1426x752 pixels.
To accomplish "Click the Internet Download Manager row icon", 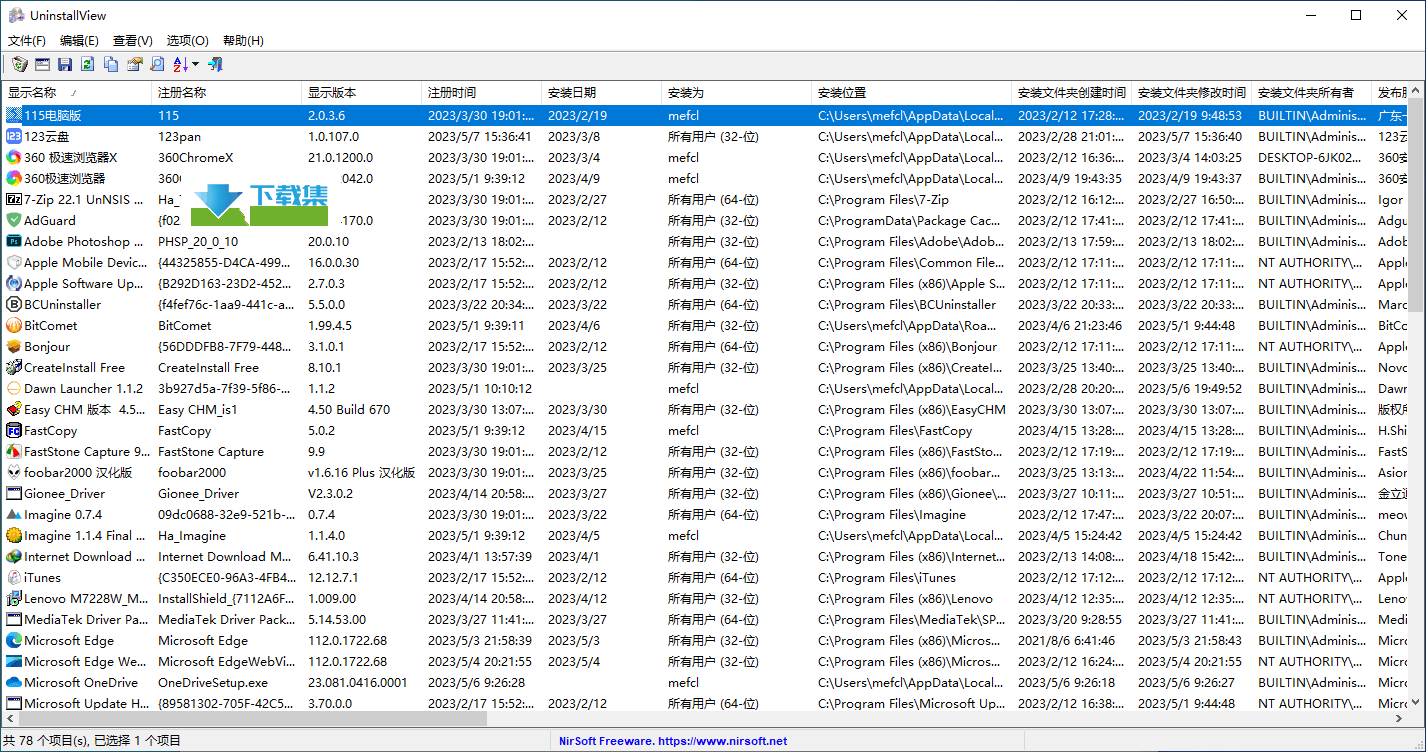I will pyautogui.click(x=14, y=556).
